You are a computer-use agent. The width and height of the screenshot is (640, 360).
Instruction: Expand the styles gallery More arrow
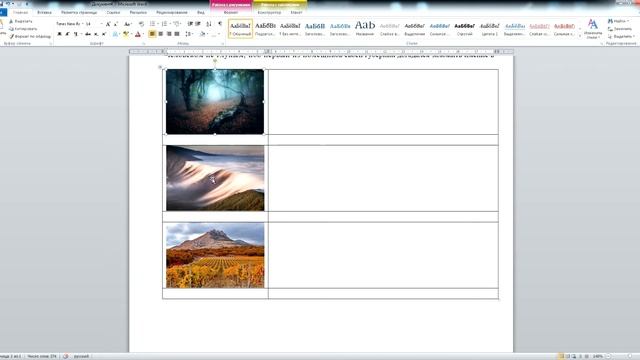point(580,36)
